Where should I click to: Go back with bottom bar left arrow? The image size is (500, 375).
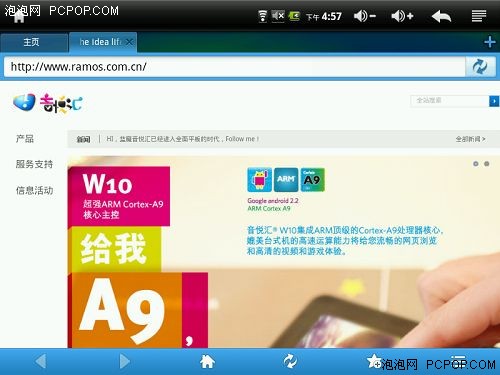point(41,361)
